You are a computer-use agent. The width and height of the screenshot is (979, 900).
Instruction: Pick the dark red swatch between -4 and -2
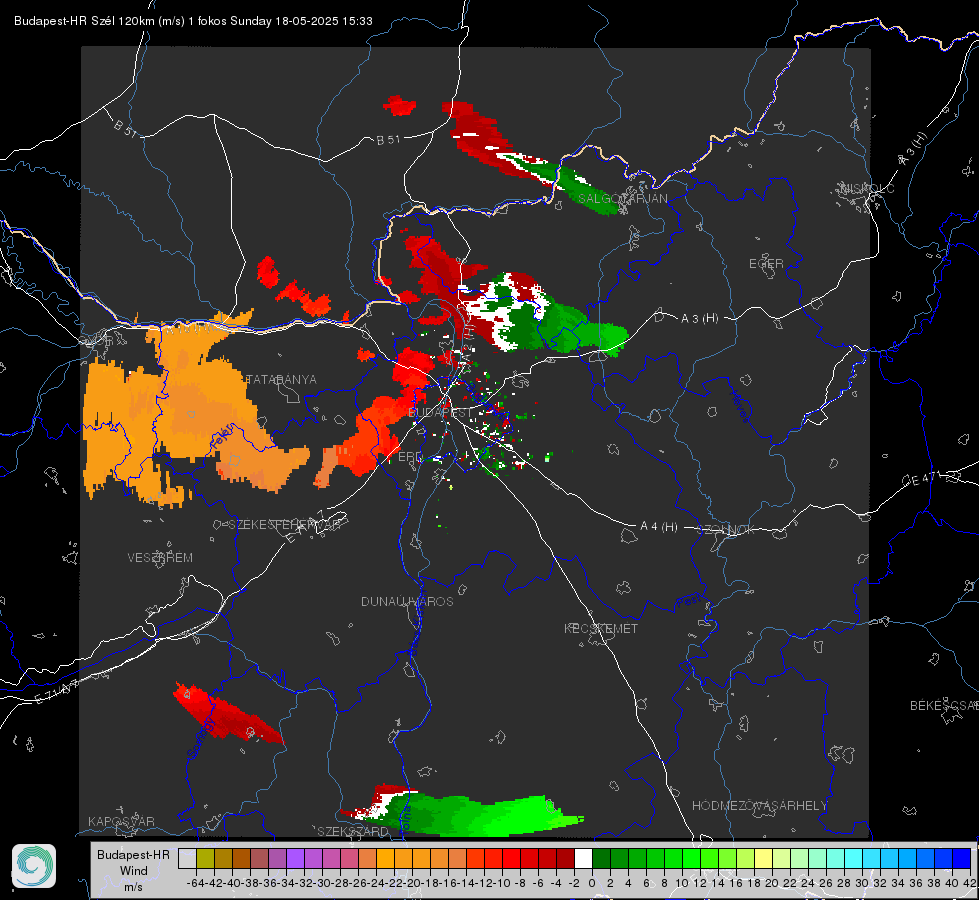pyautogui.click(x=565, y=859)
